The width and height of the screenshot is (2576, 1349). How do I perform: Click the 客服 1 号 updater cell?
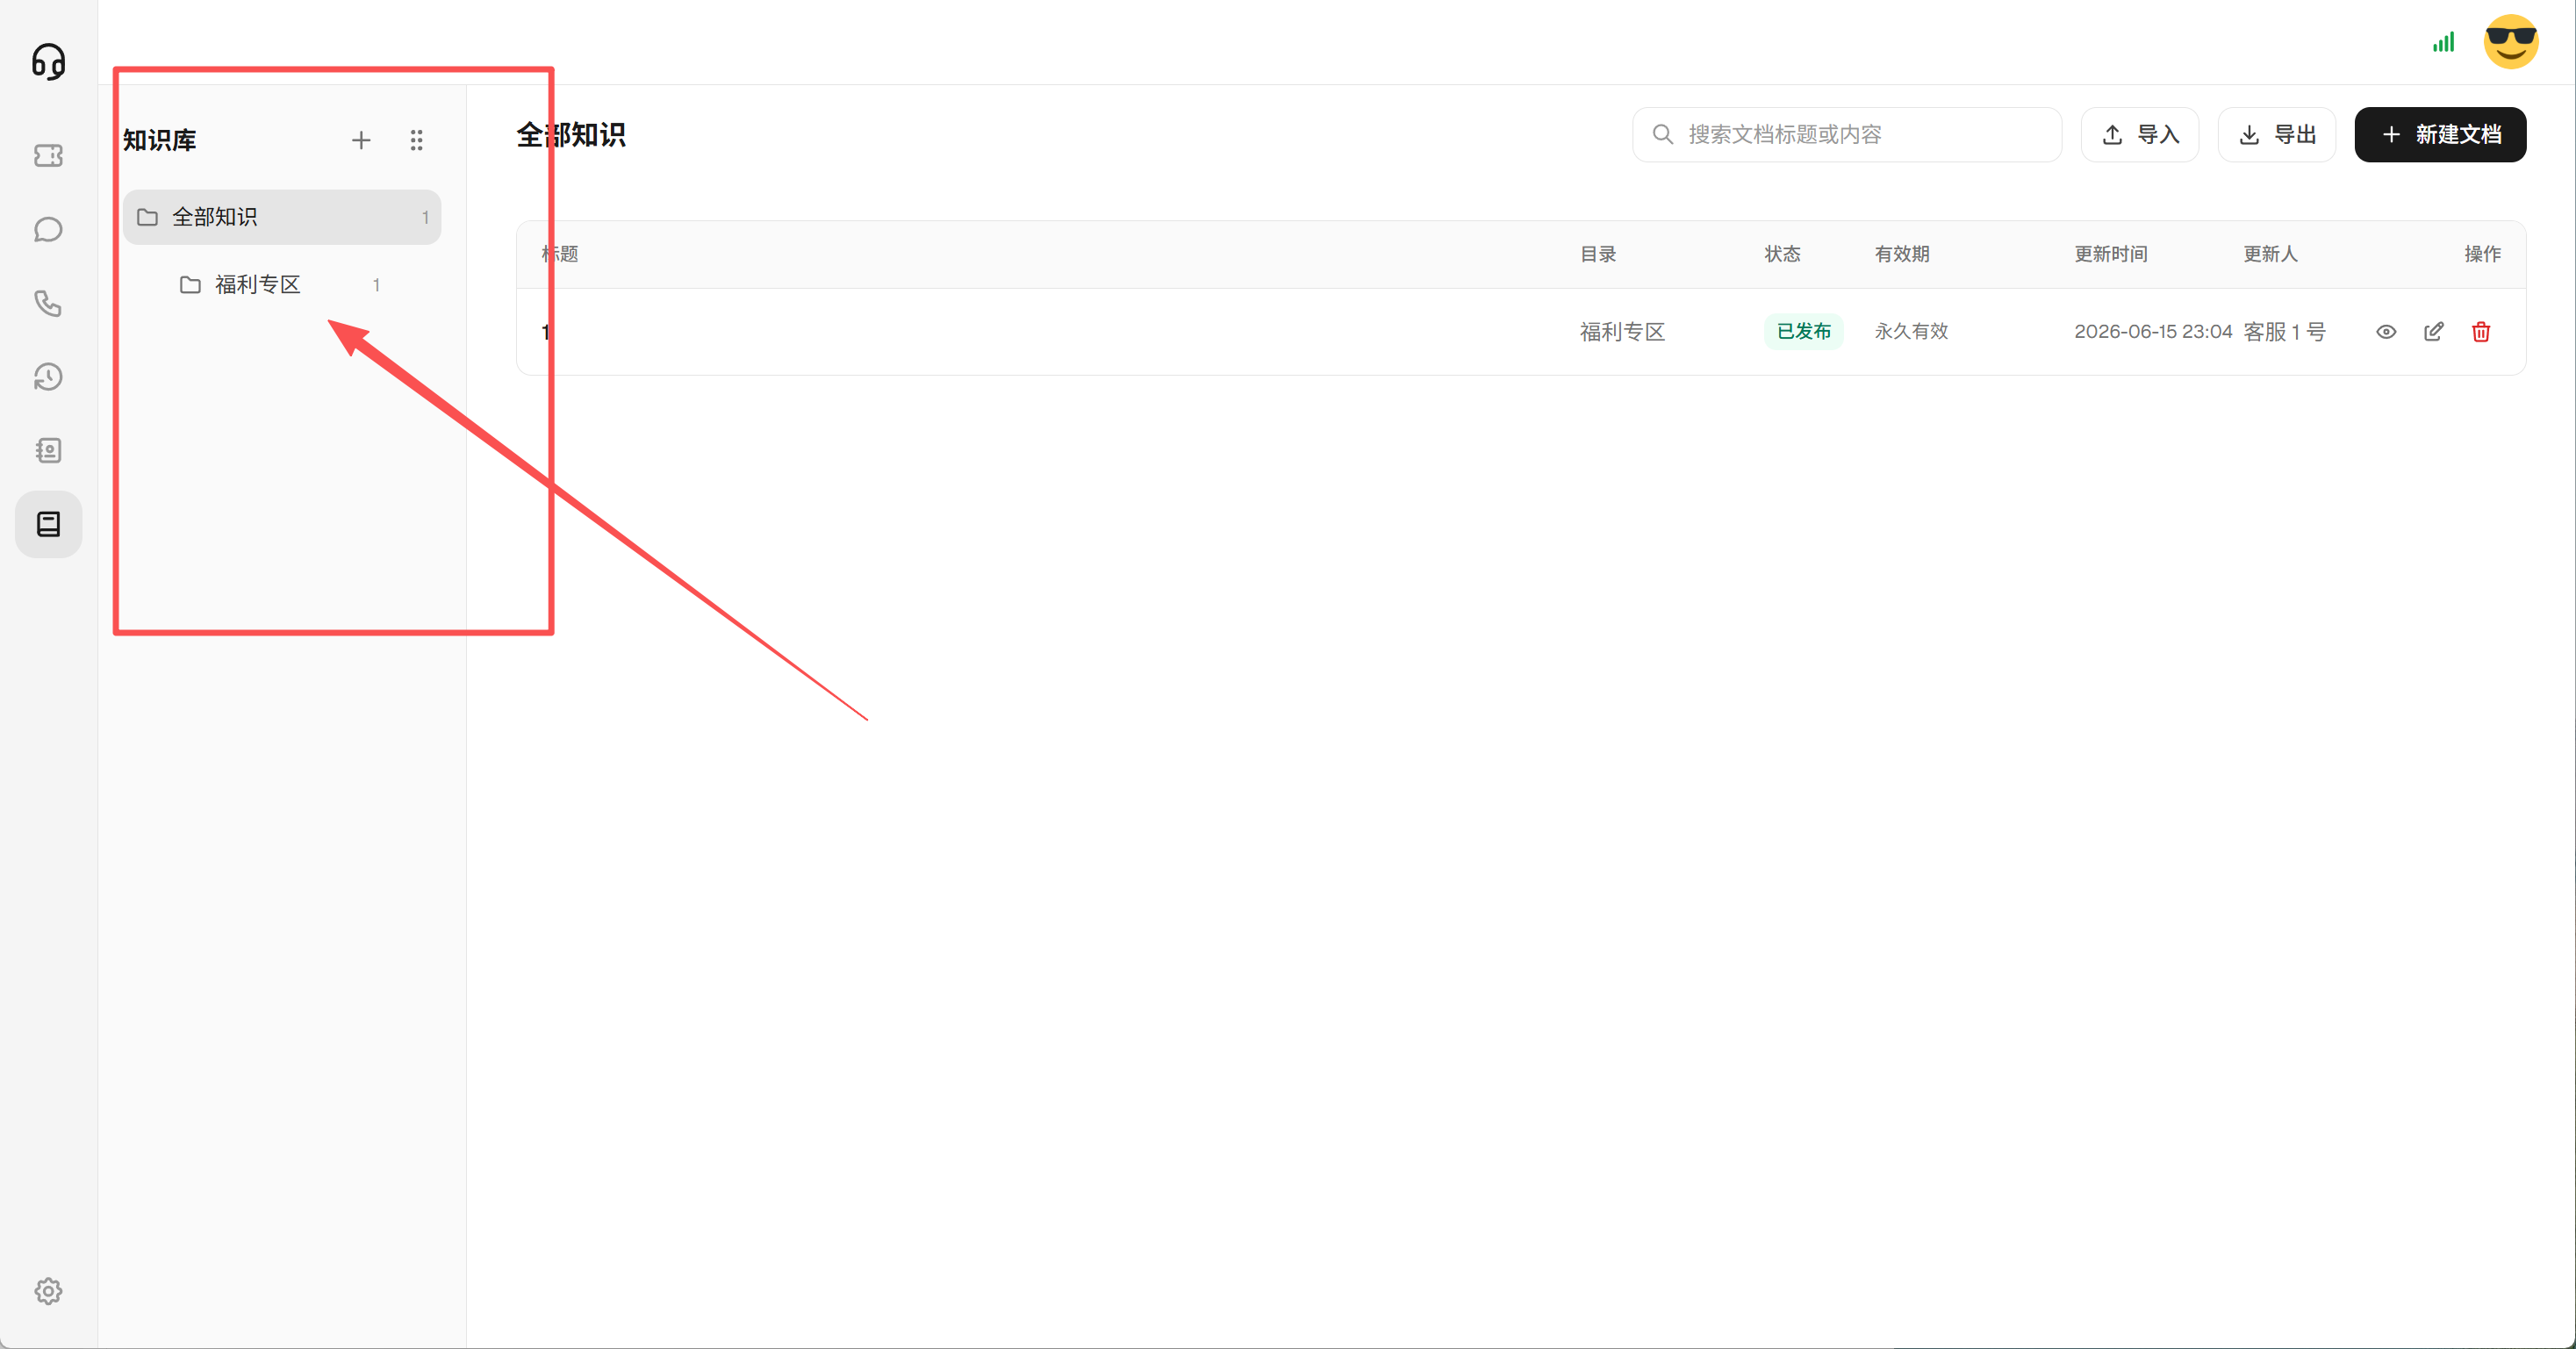2284,332
